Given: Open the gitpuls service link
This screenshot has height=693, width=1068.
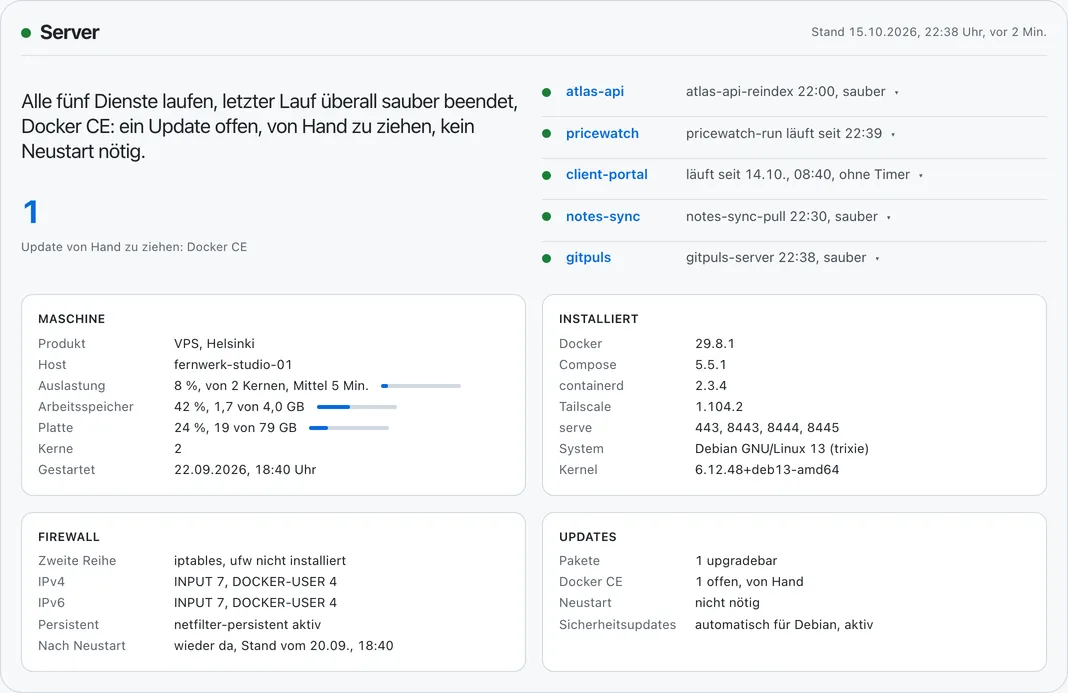Looking at the screenshot, I should pos(588,258).
